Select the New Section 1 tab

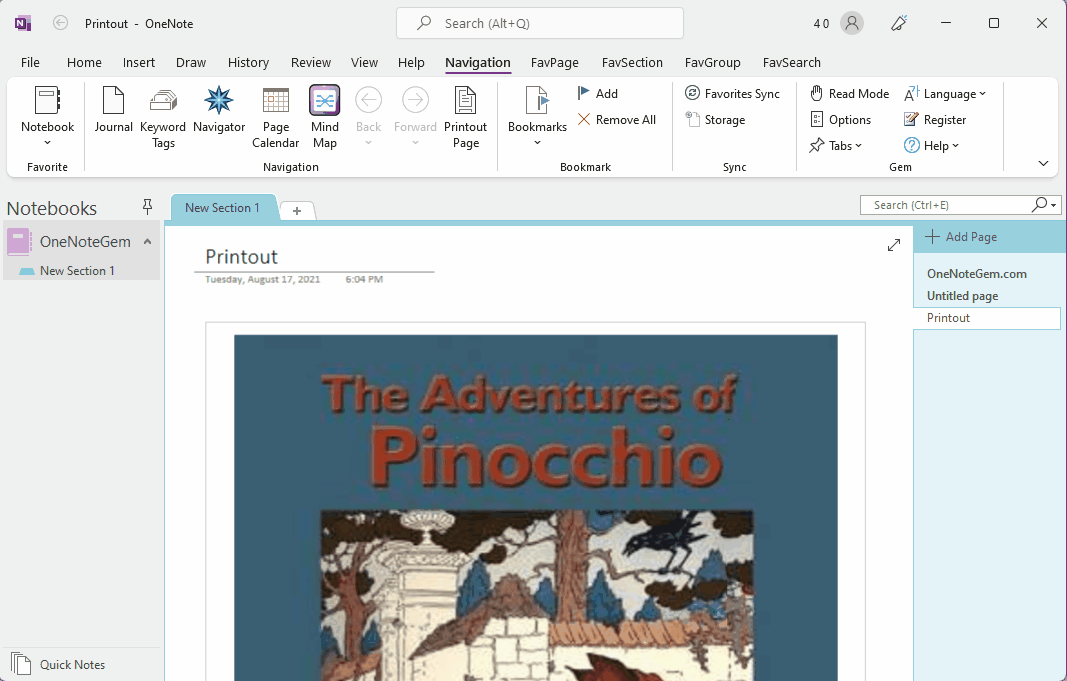point(223,207)
